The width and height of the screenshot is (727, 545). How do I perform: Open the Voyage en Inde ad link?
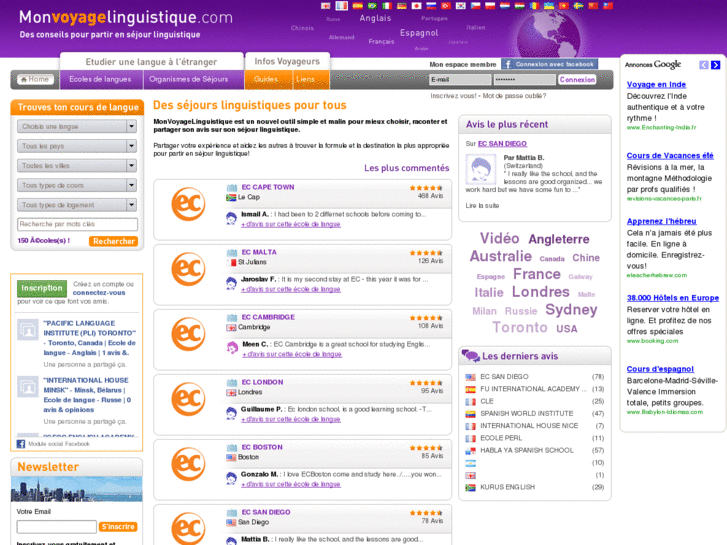coord(656,84)
